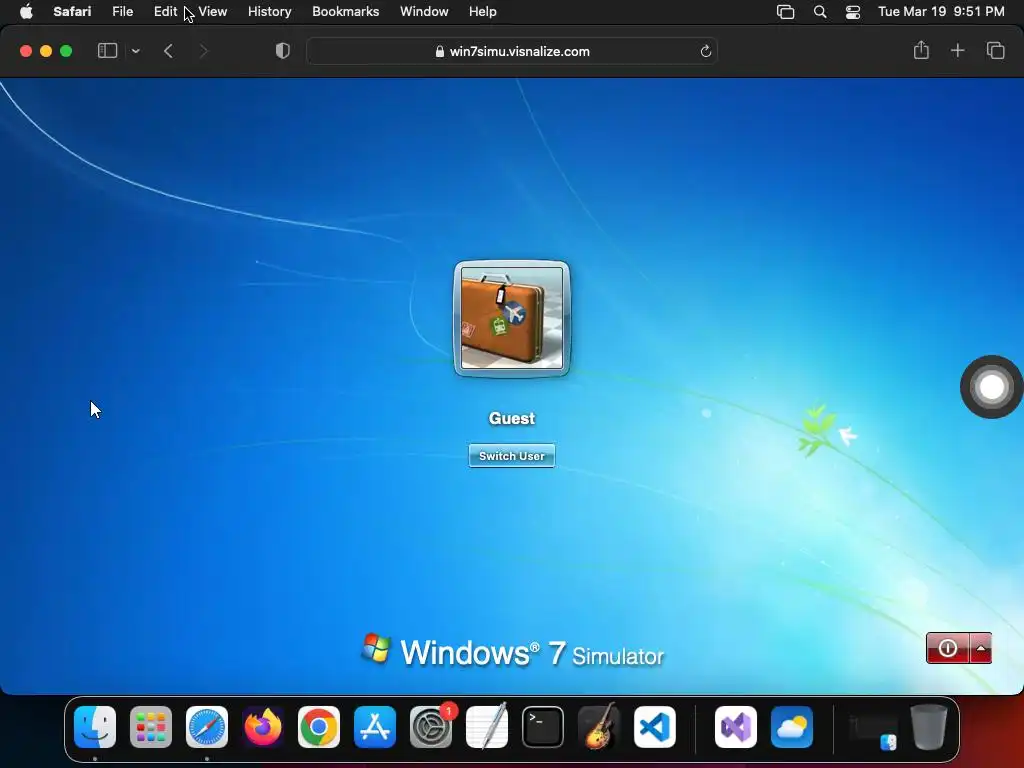Expand the shutdown options arrow
The image size is (1024, 768).
[980, 648]
